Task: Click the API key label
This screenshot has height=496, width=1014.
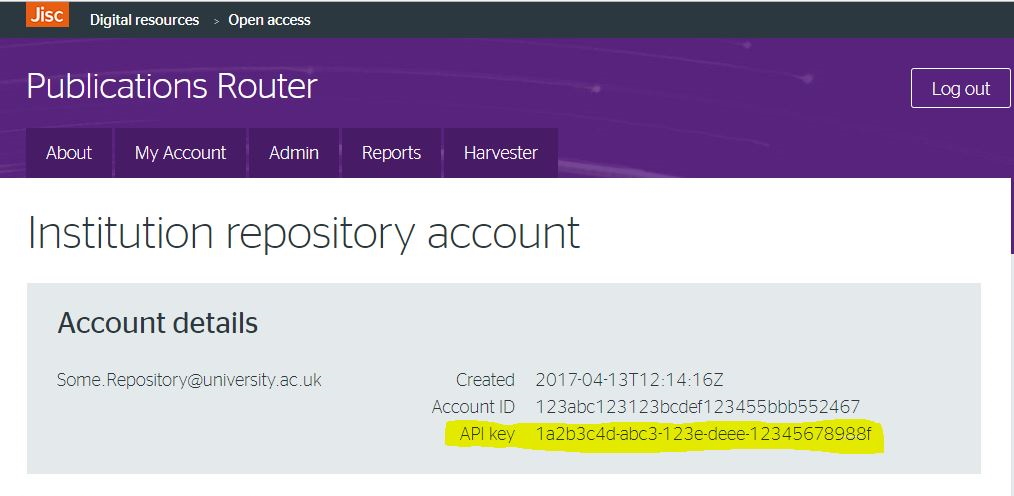Action: 487,434
